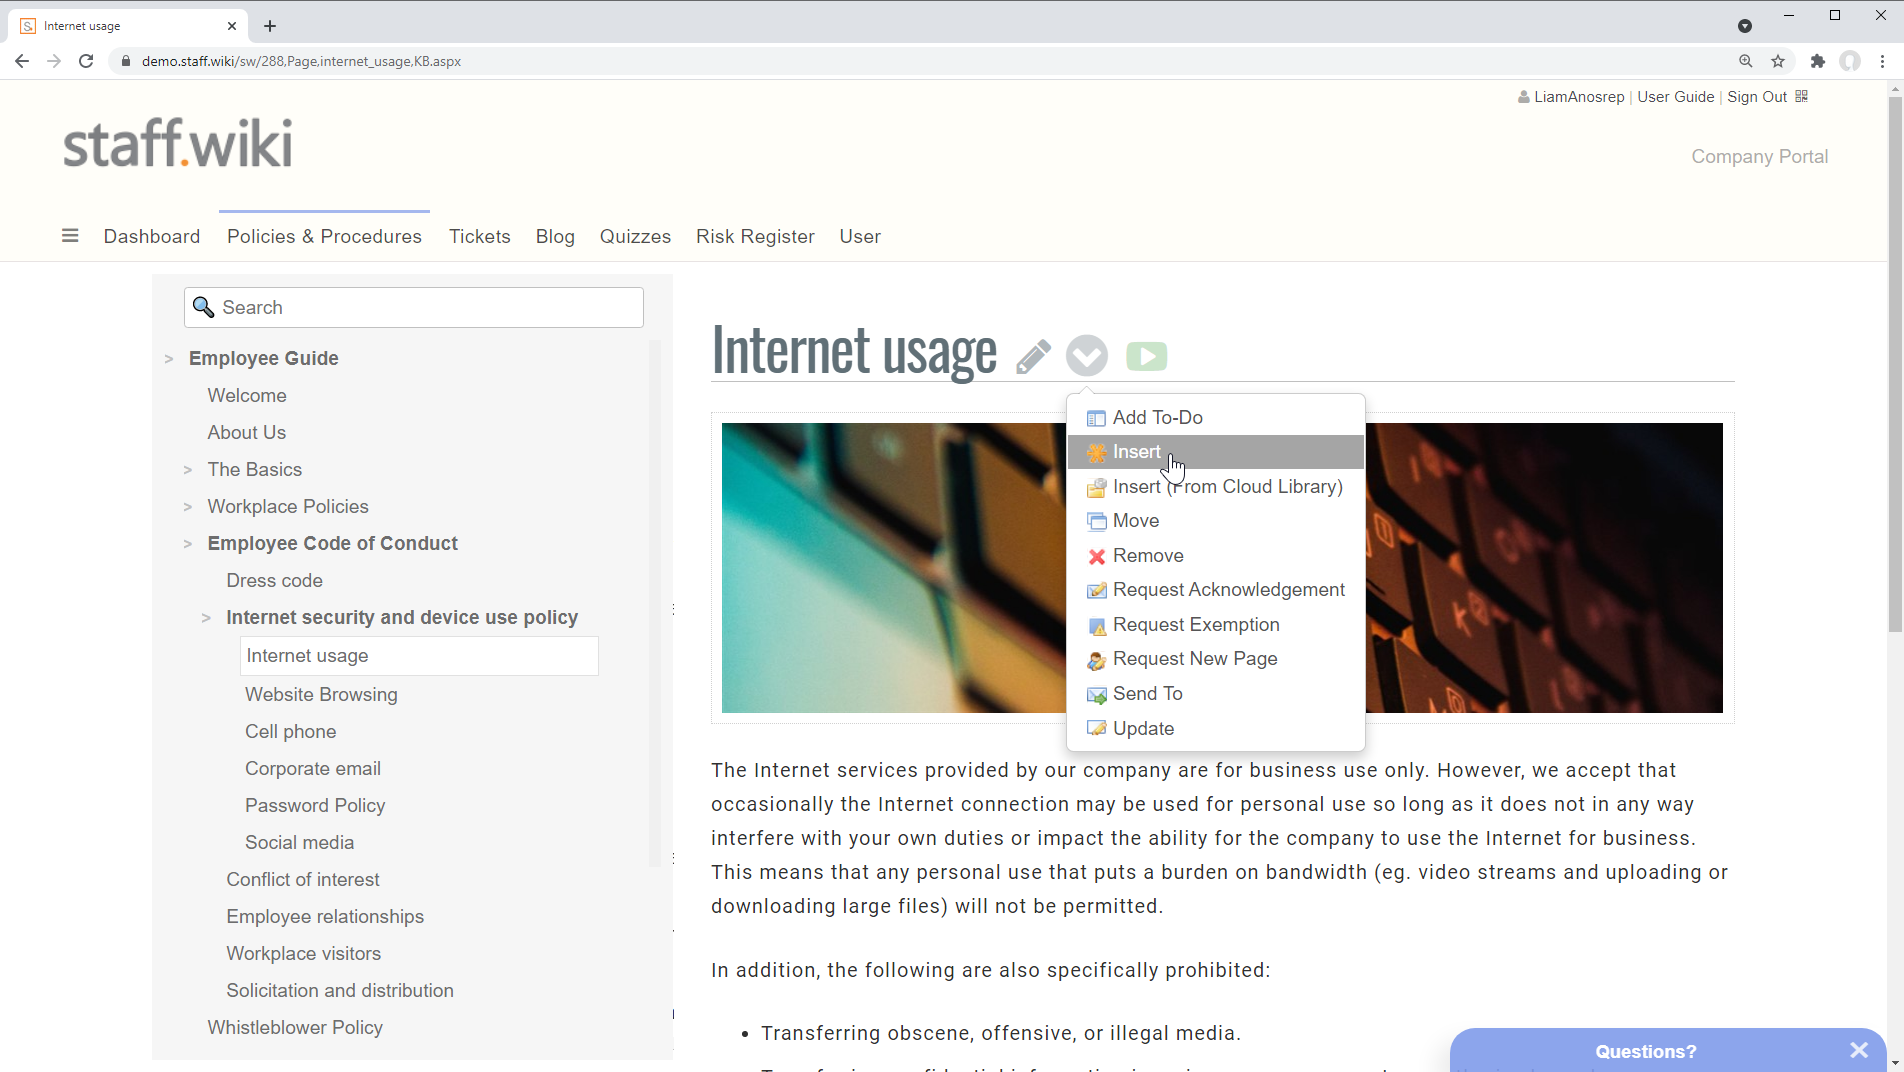The width and height of the screenshot is (1904, 1072).
Task: Switch to the Blog tab
Action: coord(555,236)
